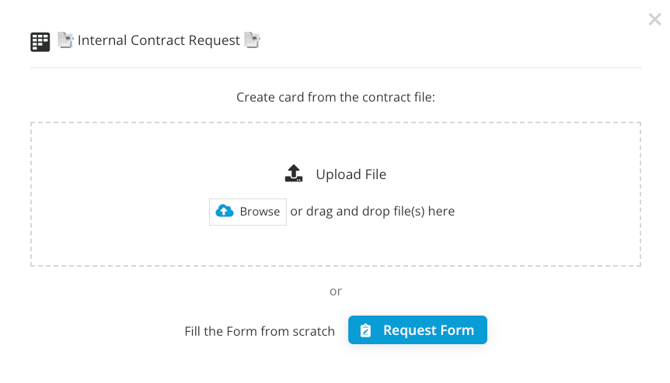
Task: Close the Internal Contract Request dialog
Action: coord(655,19)
